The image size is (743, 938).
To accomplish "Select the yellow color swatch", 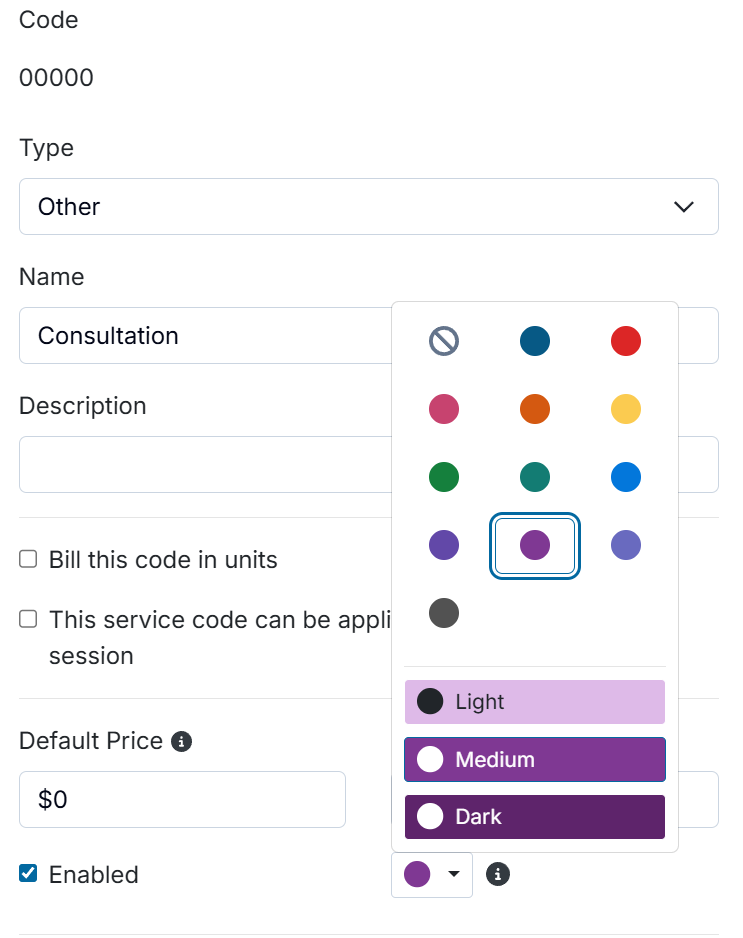I will pyautogui.click(x=626, y=409).
